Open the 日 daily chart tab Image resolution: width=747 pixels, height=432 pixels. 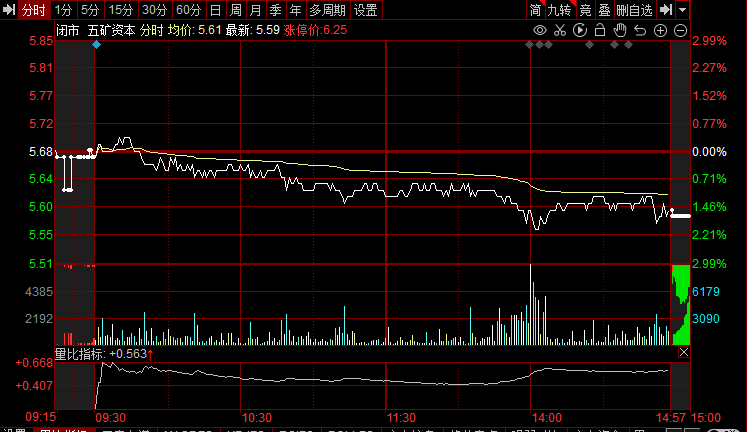(x=215, y=10)
